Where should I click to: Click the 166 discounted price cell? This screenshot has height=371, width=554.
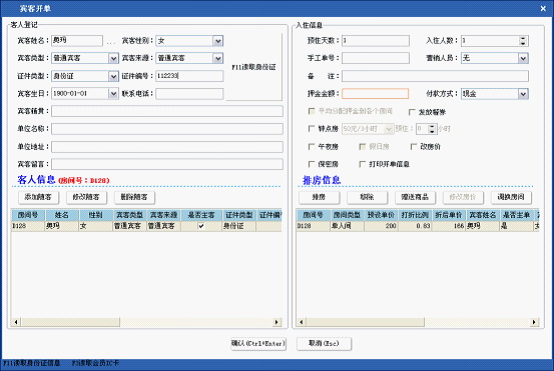[x=449, y=226]
